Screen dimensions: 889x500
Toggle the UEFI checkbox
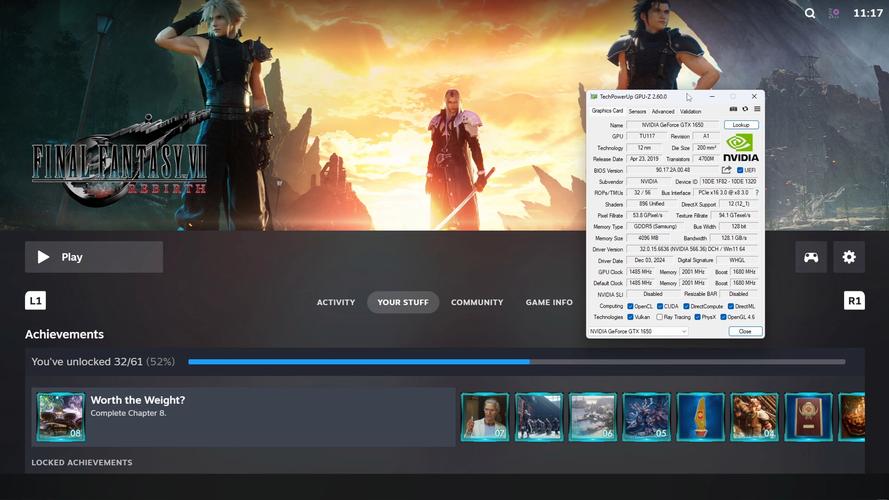(740, 170)
